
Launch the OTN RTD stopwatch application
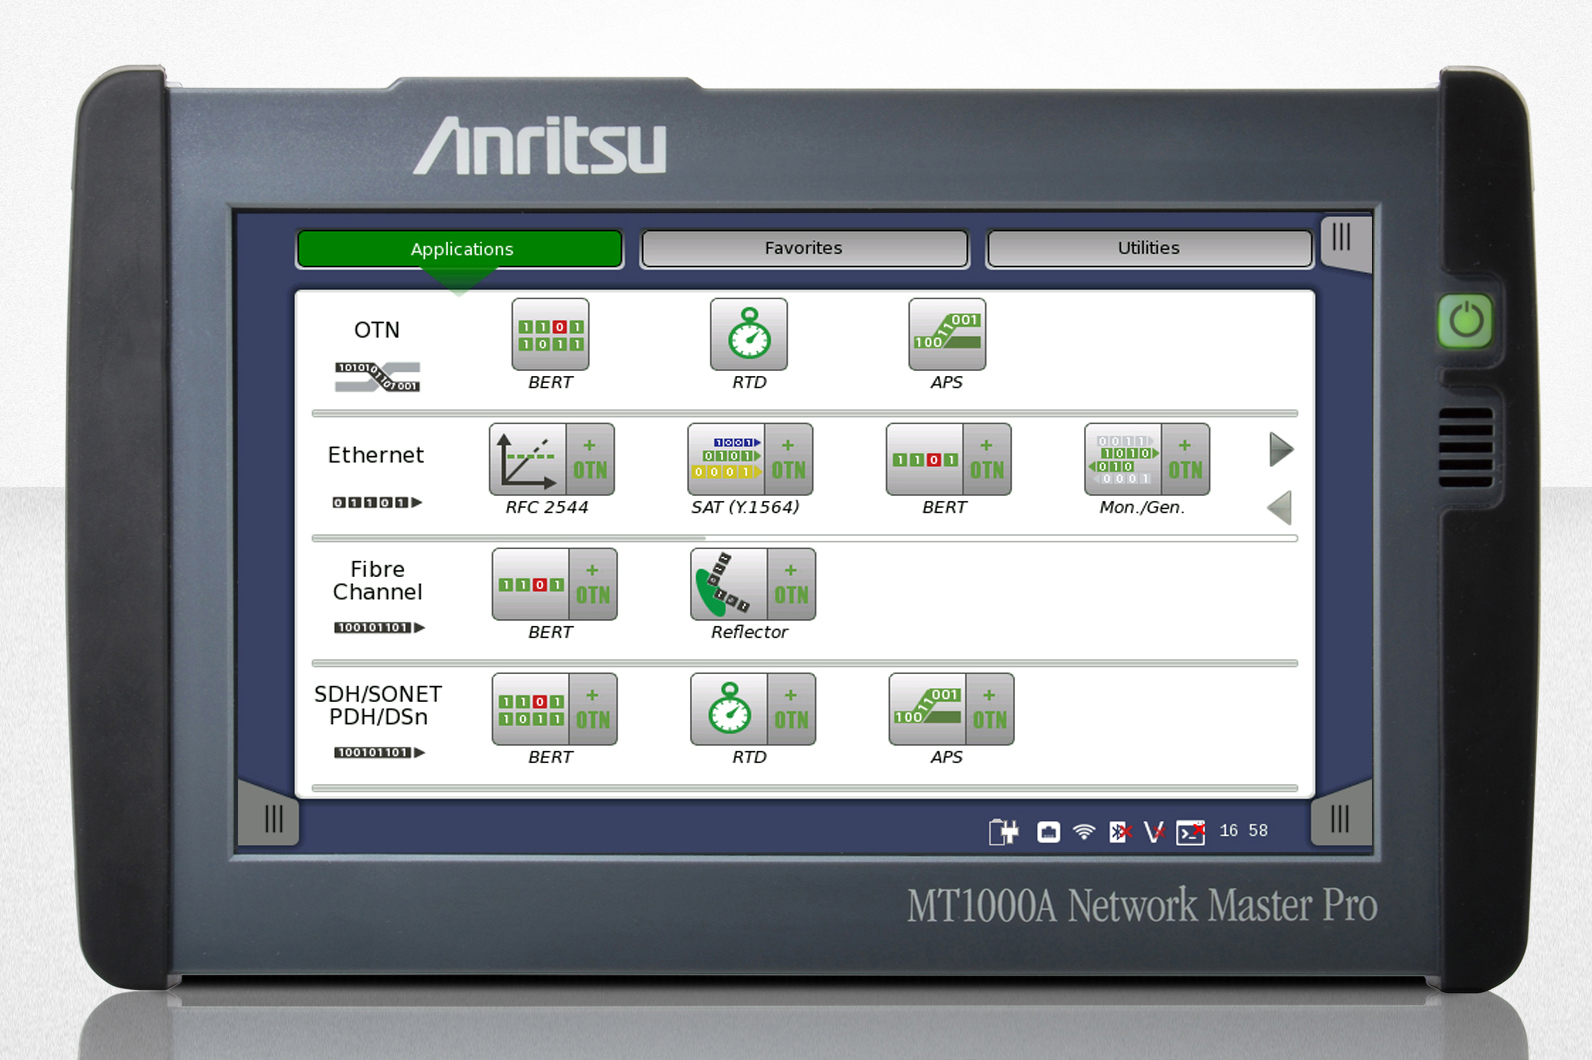pyautogui.click(x=749, y=335)
